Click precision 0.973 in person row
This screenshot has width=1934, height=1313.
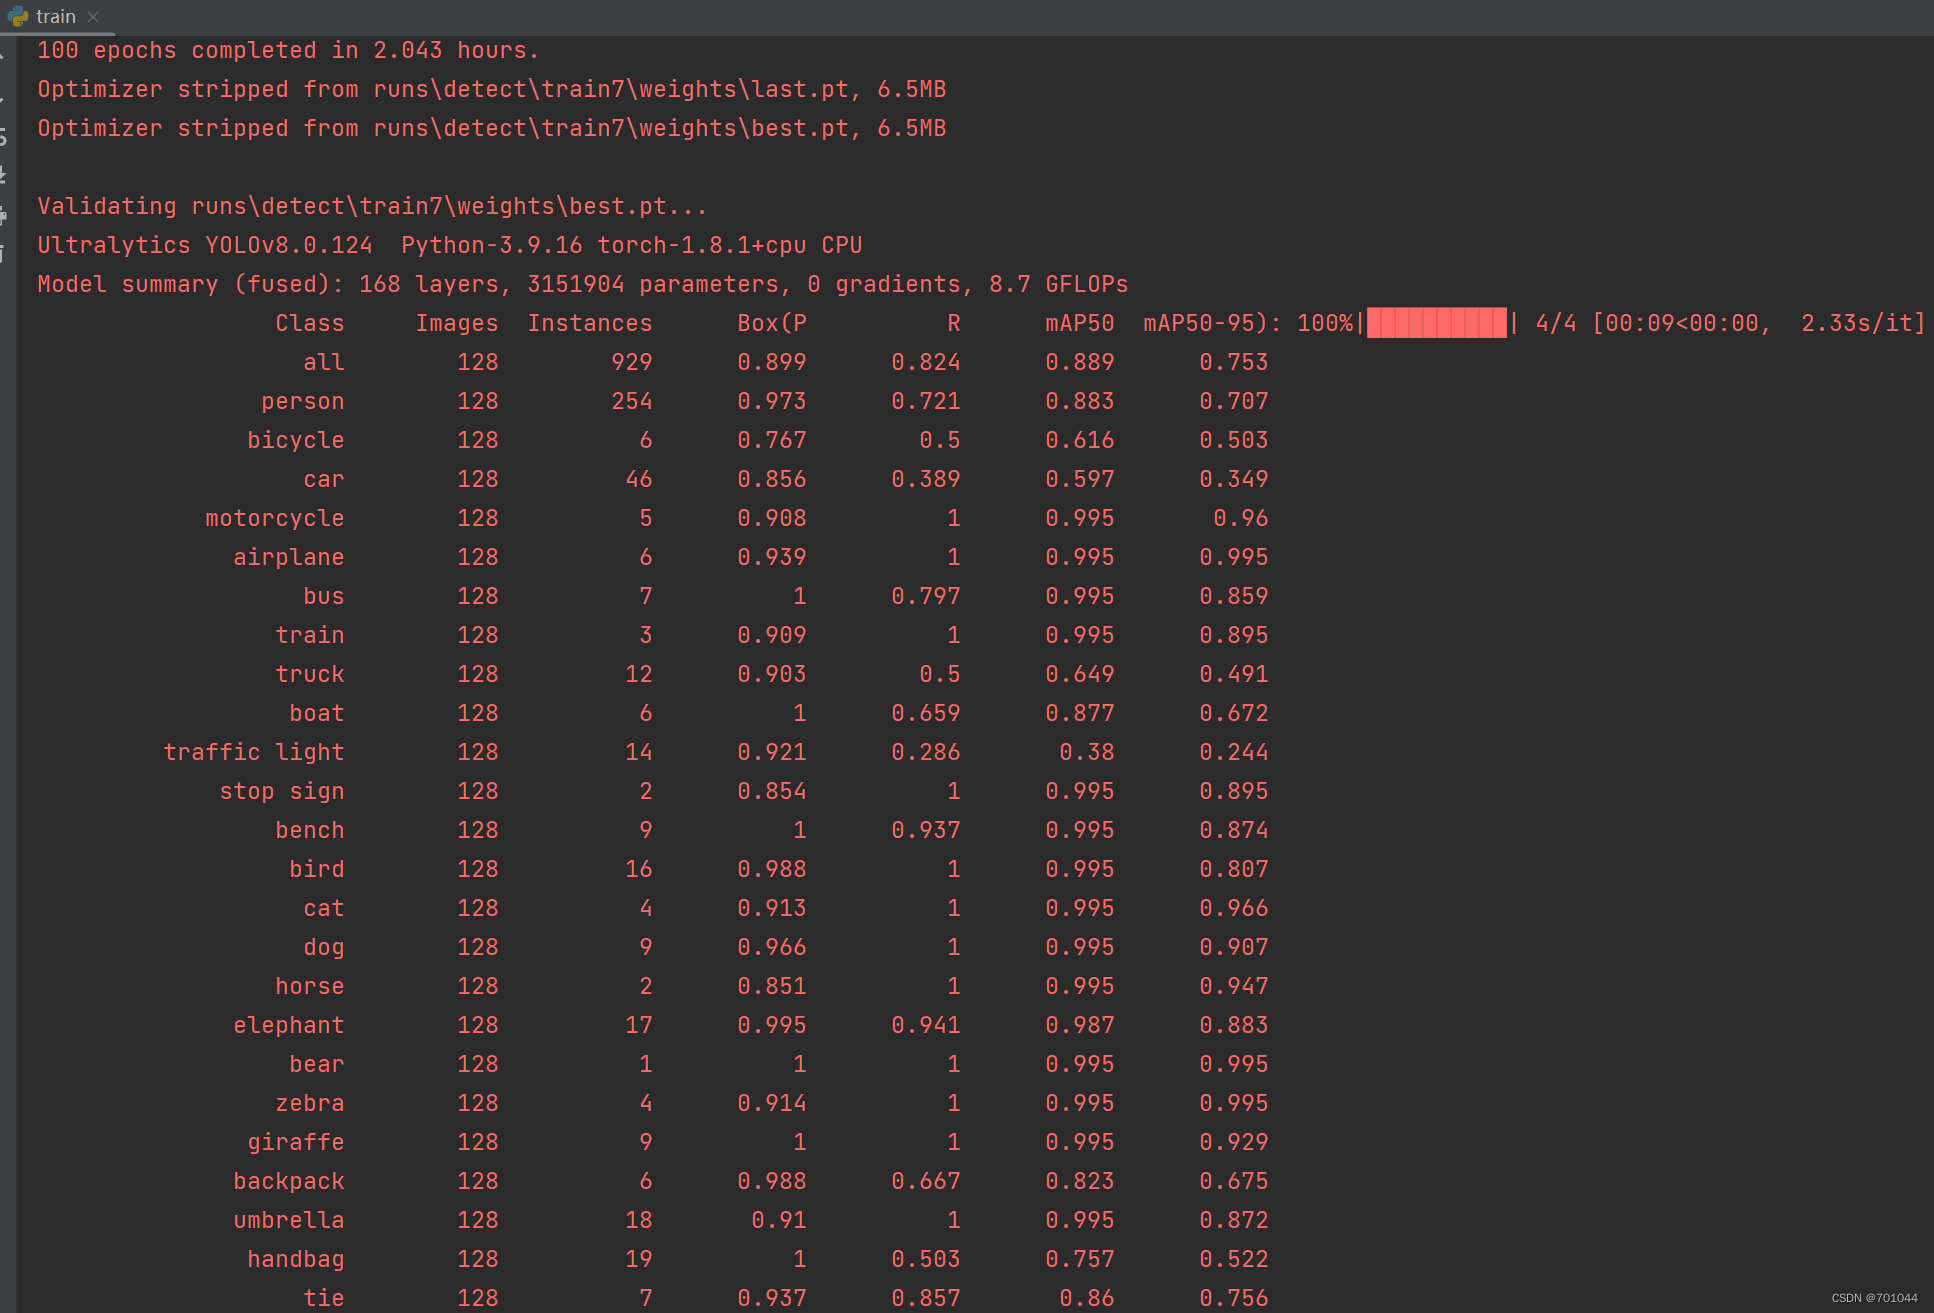[x=772, y=401]
